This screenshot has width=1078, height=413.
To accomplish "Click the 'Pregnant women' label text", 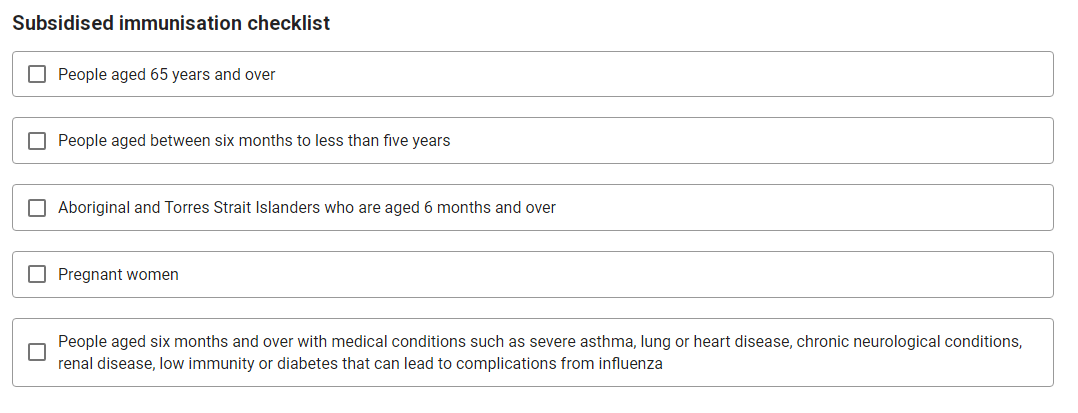I will 118,275.
